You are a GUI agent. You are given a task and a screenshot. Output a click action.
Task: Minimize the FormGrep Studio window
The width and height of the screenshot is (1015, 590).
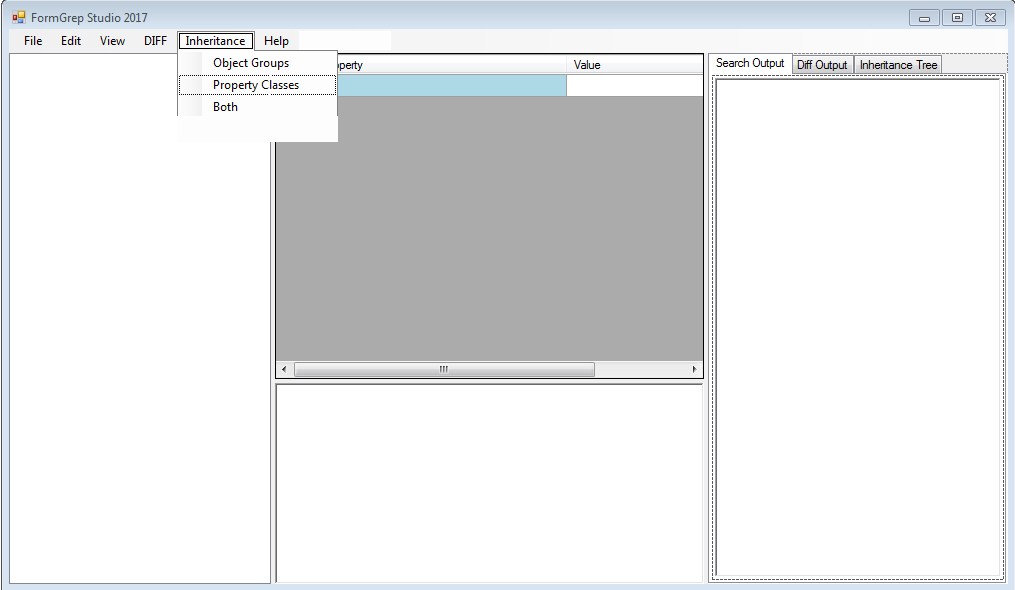tap(924, 18)
